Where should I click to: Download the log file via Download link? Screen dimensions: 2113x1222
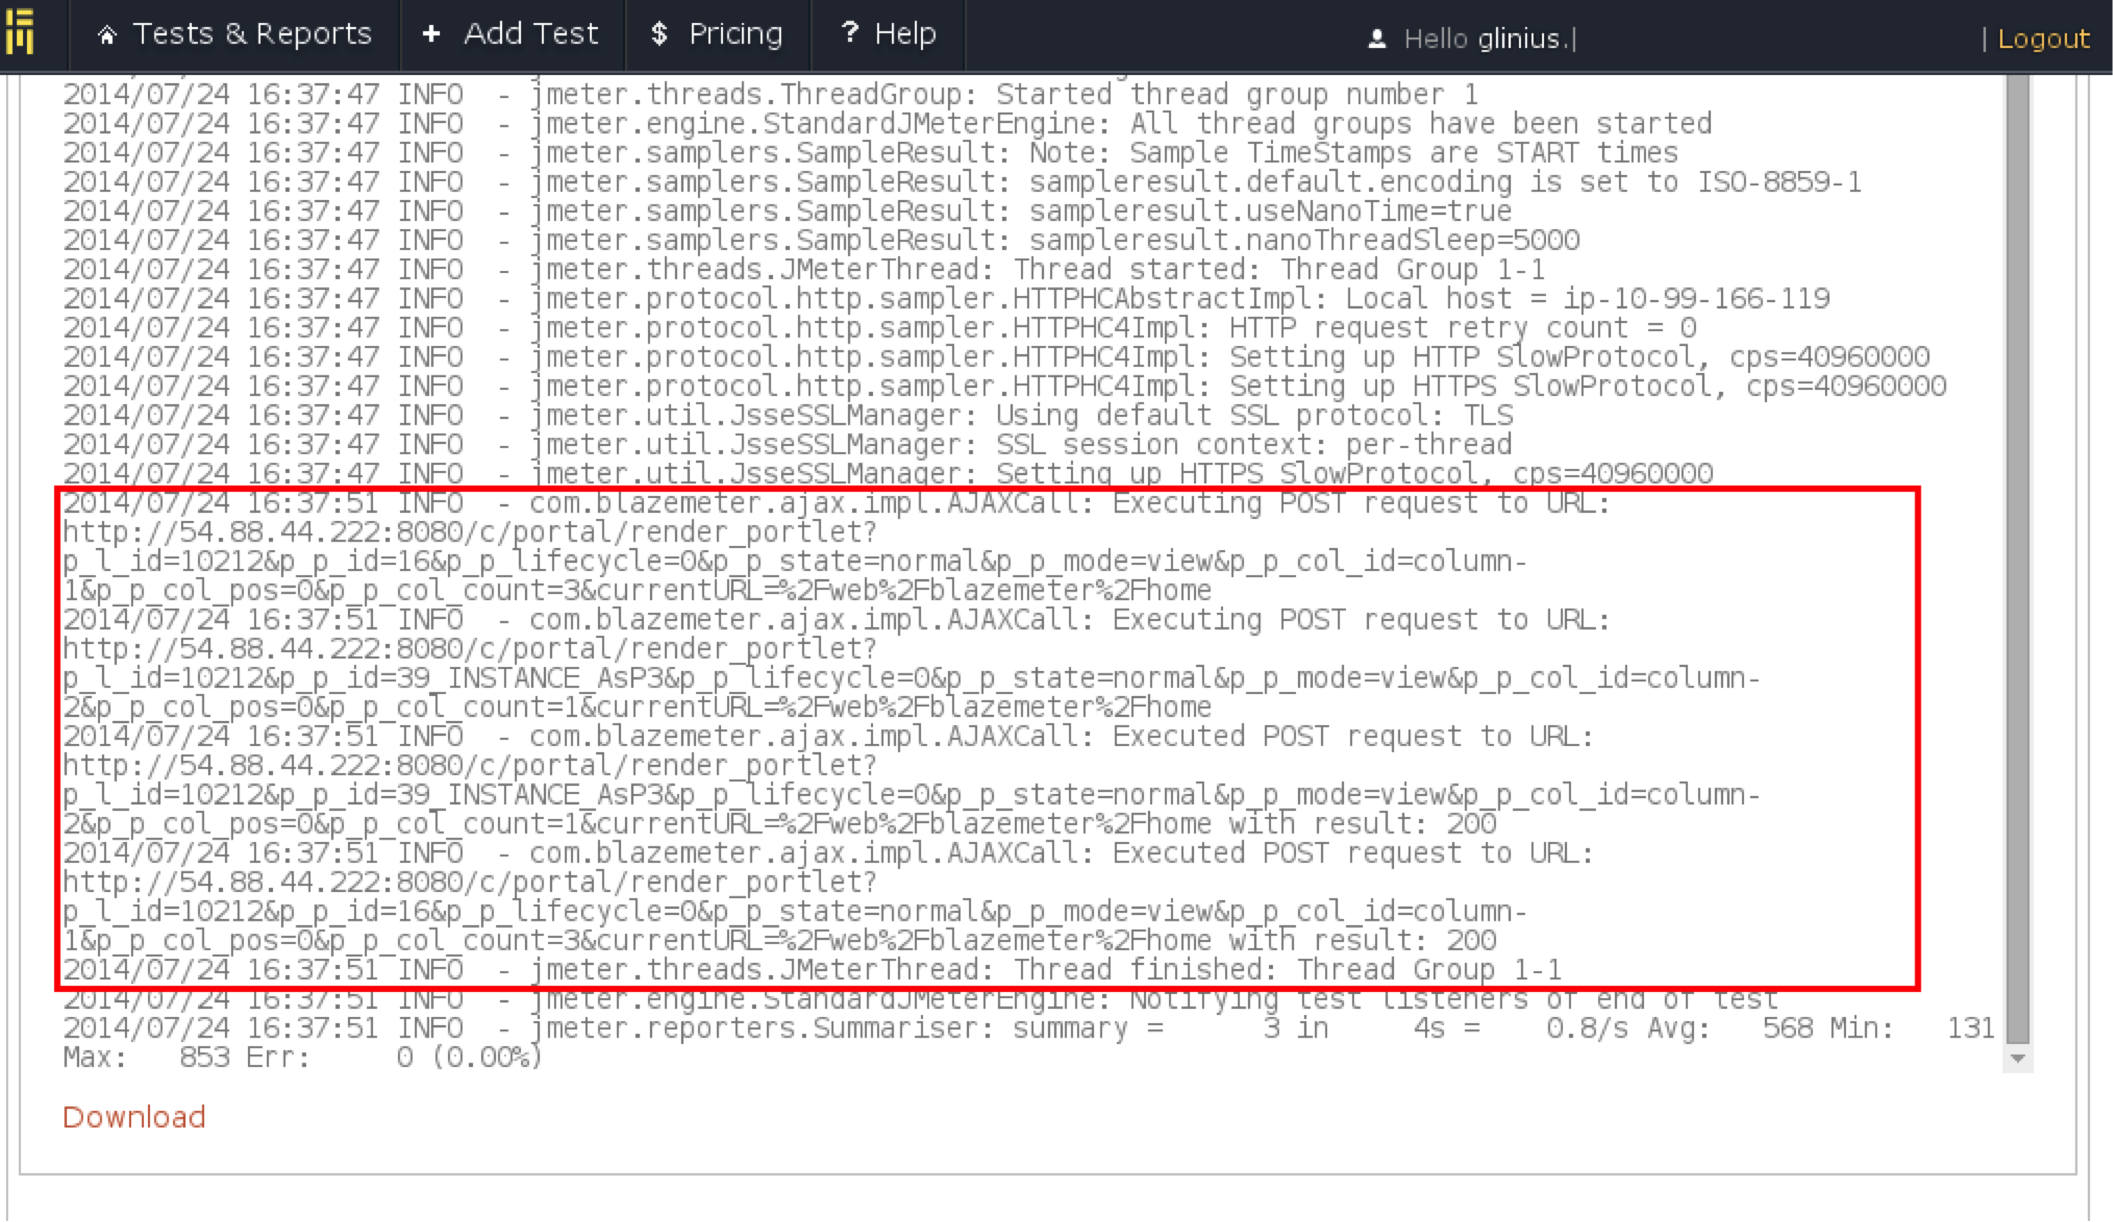134,1117
